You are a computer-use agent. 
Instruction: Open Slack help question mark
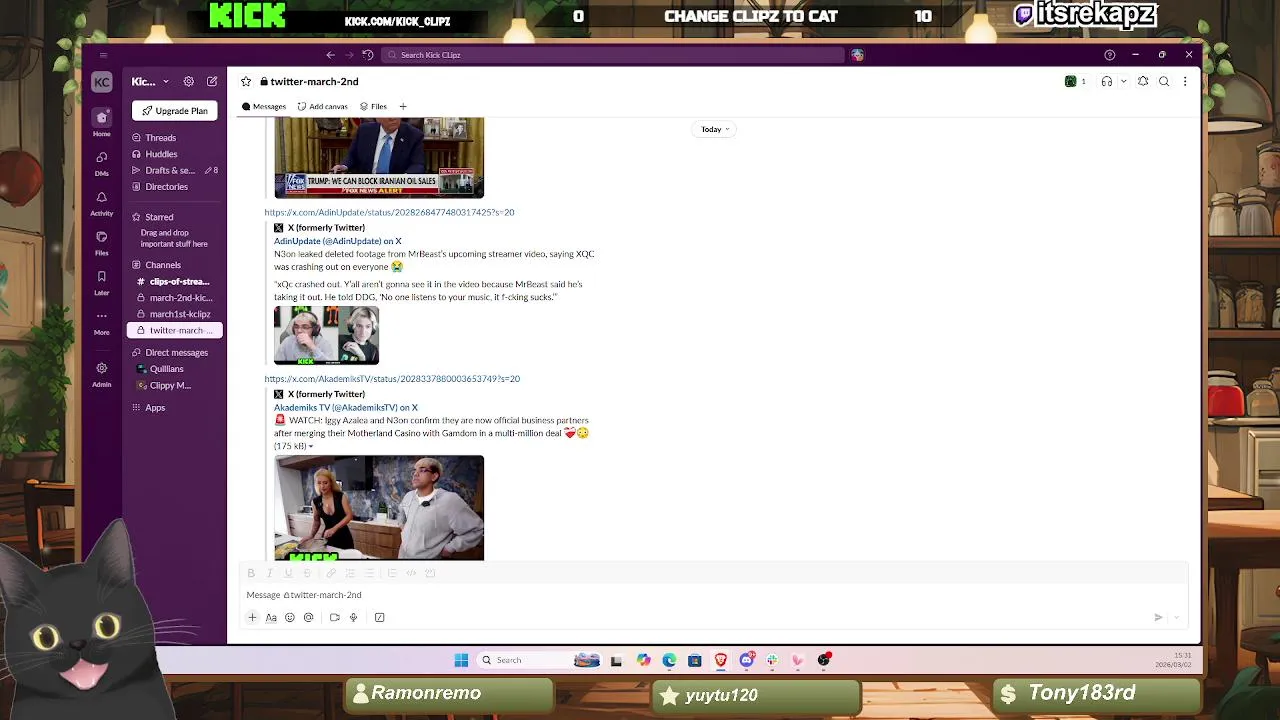click(x=1109, y=55)
